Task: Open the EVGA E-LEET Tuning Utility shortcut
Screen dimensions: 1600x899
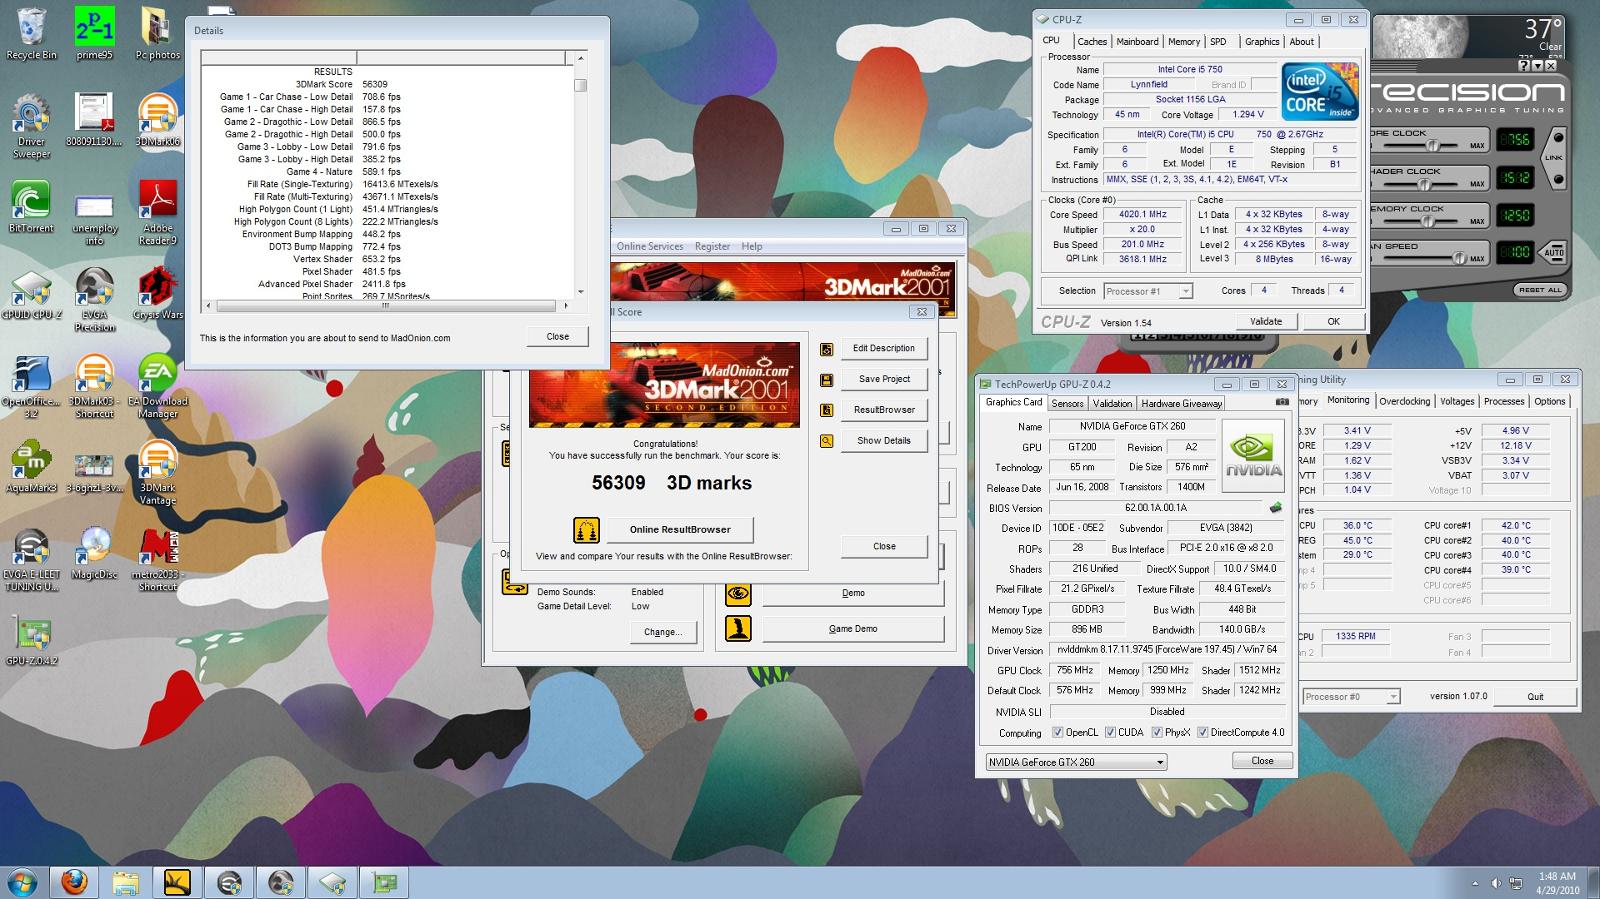Action: (x=31, y=560)
